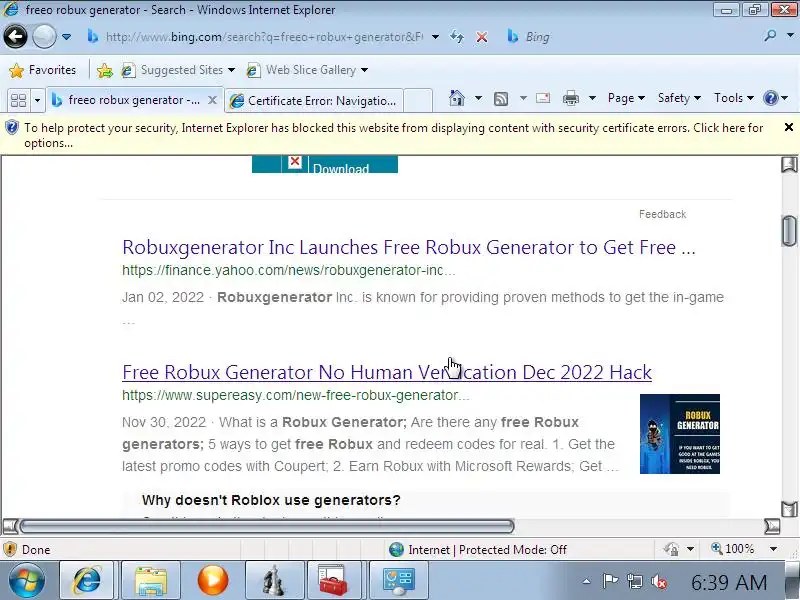Viewport: 800px width, 600px height.
Task: Click the finance.yahoo.com result URL
Action: (289, 270)
